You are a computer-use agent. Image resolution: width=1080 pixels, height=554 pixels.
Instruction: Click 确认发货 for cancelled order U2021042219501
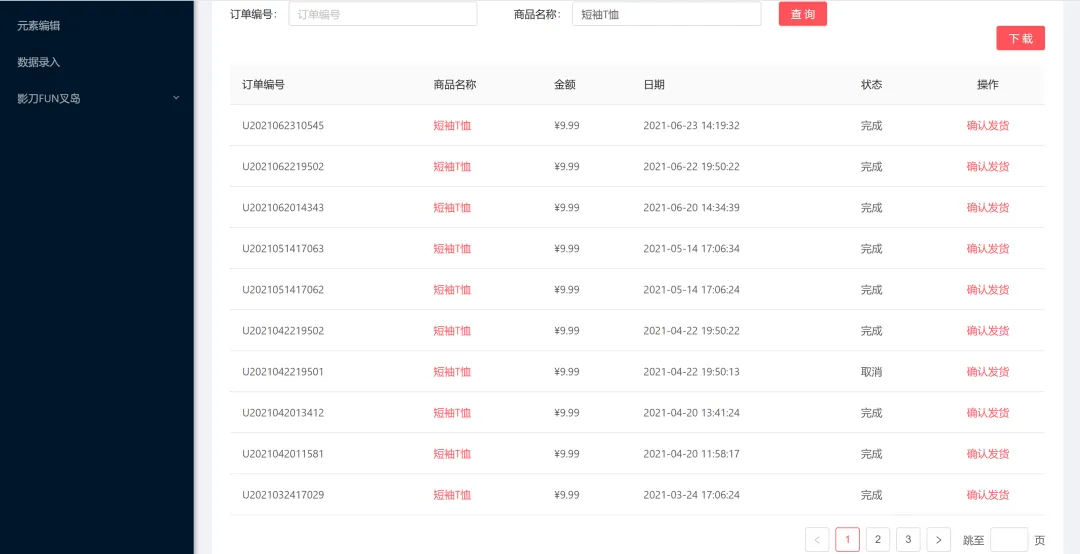click(x=988, y=372)
